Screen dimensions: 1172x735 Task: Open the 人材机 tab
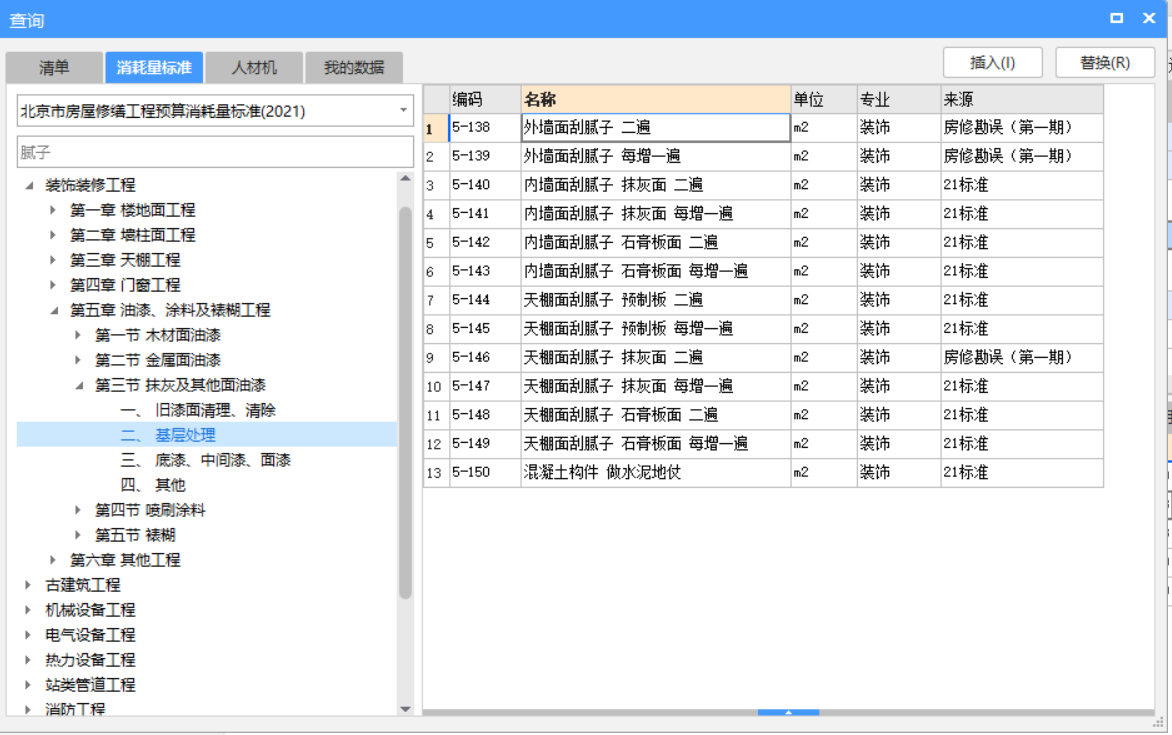coord(254,67)
